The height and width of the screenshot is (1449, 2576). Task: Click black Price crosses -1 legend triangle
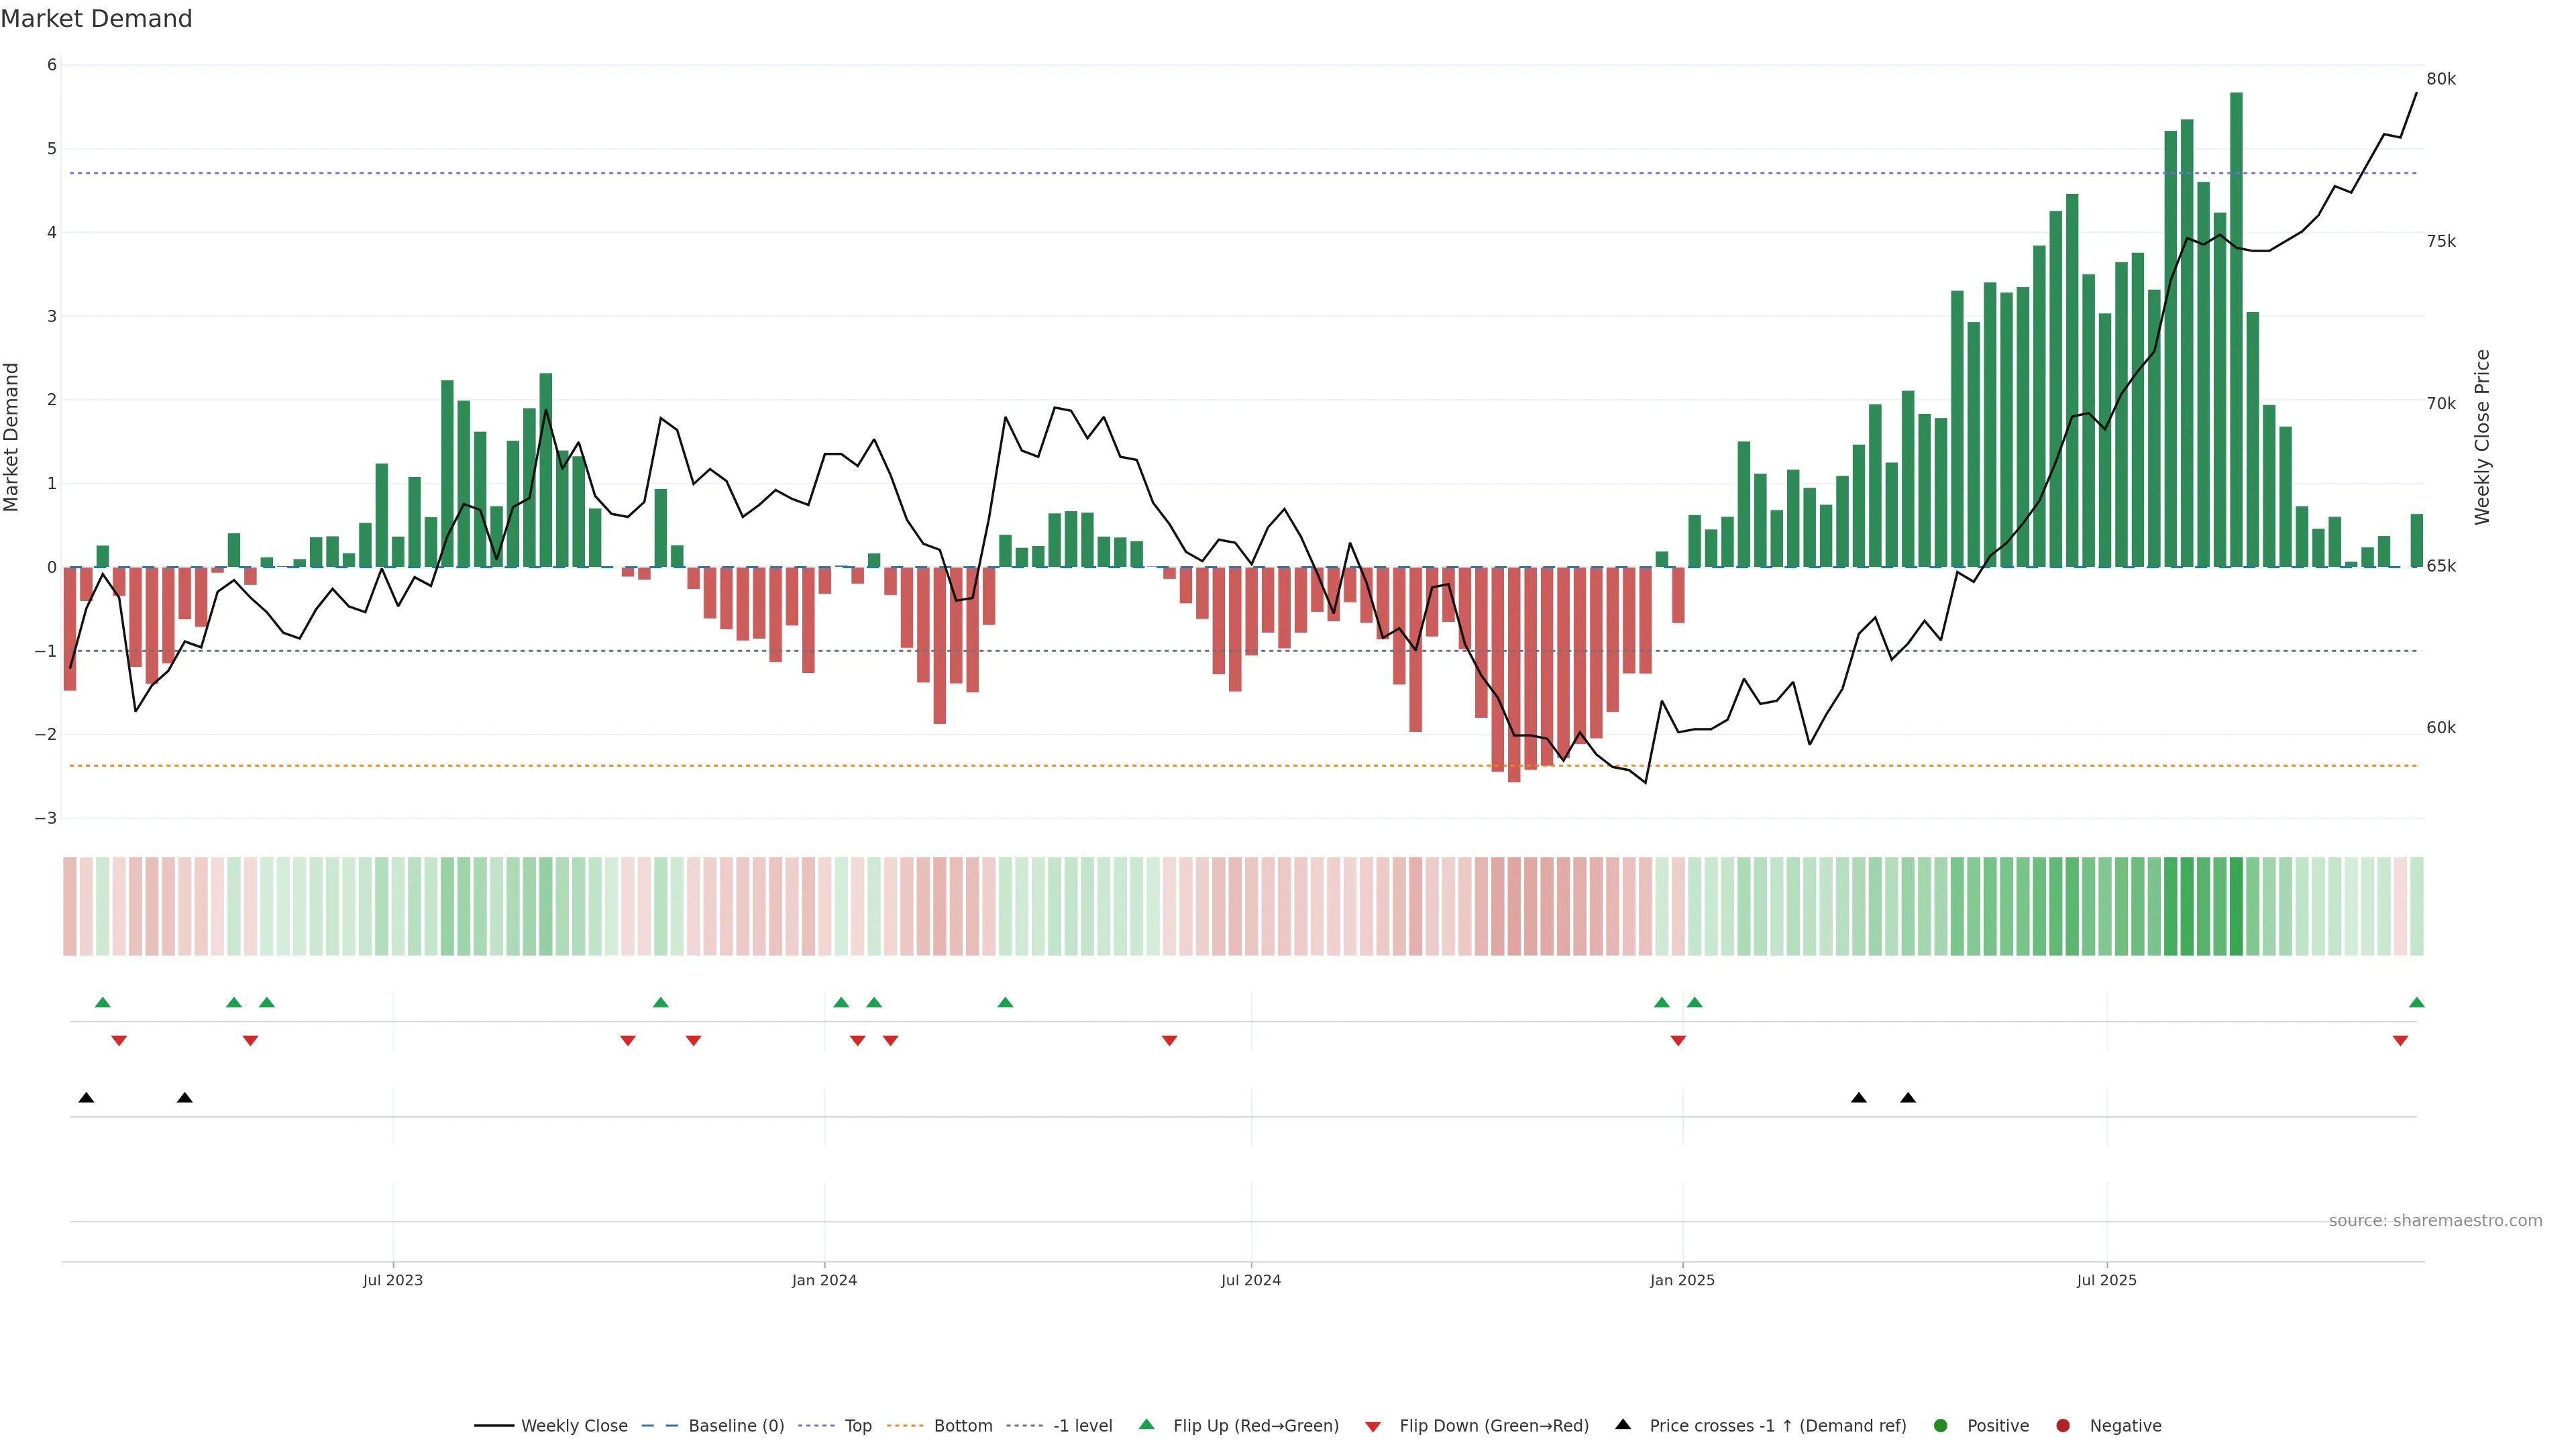(1623, 1424)
